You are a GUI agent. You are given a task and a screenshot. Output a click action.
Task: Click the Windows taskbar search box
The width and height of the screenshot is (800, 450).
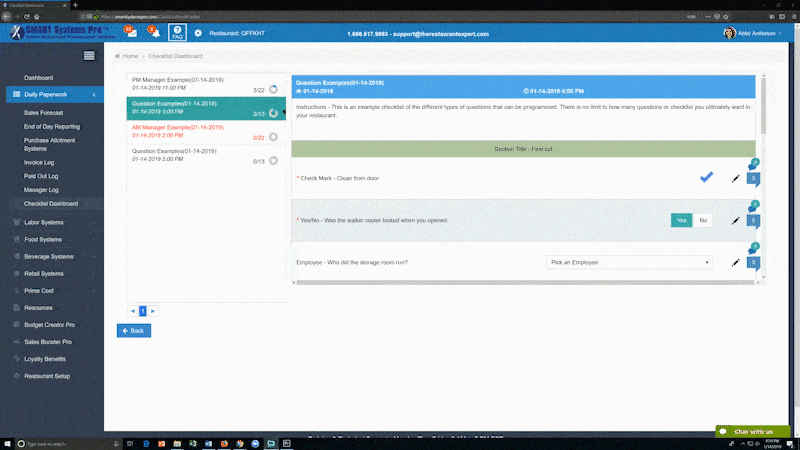pos(68,444)
